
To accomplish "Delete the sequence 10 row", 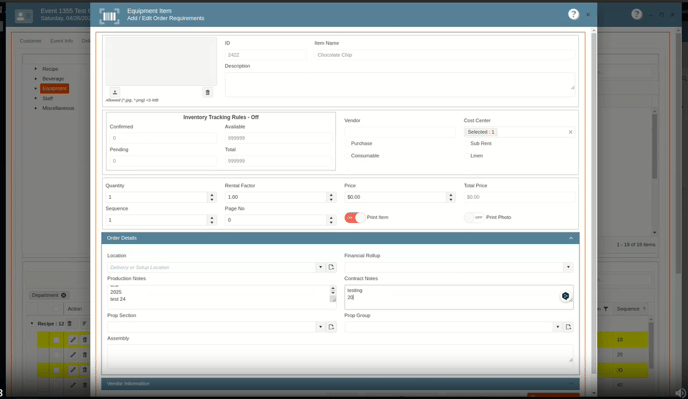I will 85,339.
